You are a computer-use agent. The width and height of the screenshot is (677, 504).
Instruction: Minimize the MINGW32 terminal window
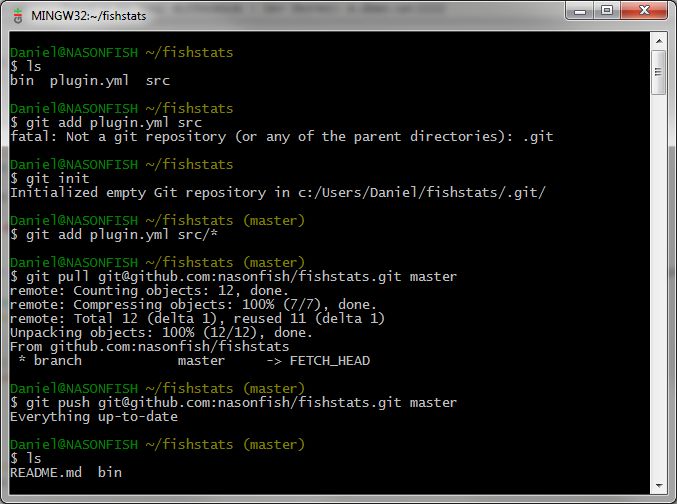click(x=580, y=11)
